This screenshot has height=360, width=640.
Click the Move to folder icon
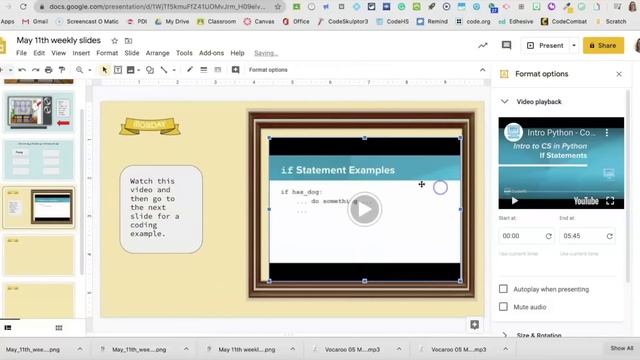(x=128, y=41)
